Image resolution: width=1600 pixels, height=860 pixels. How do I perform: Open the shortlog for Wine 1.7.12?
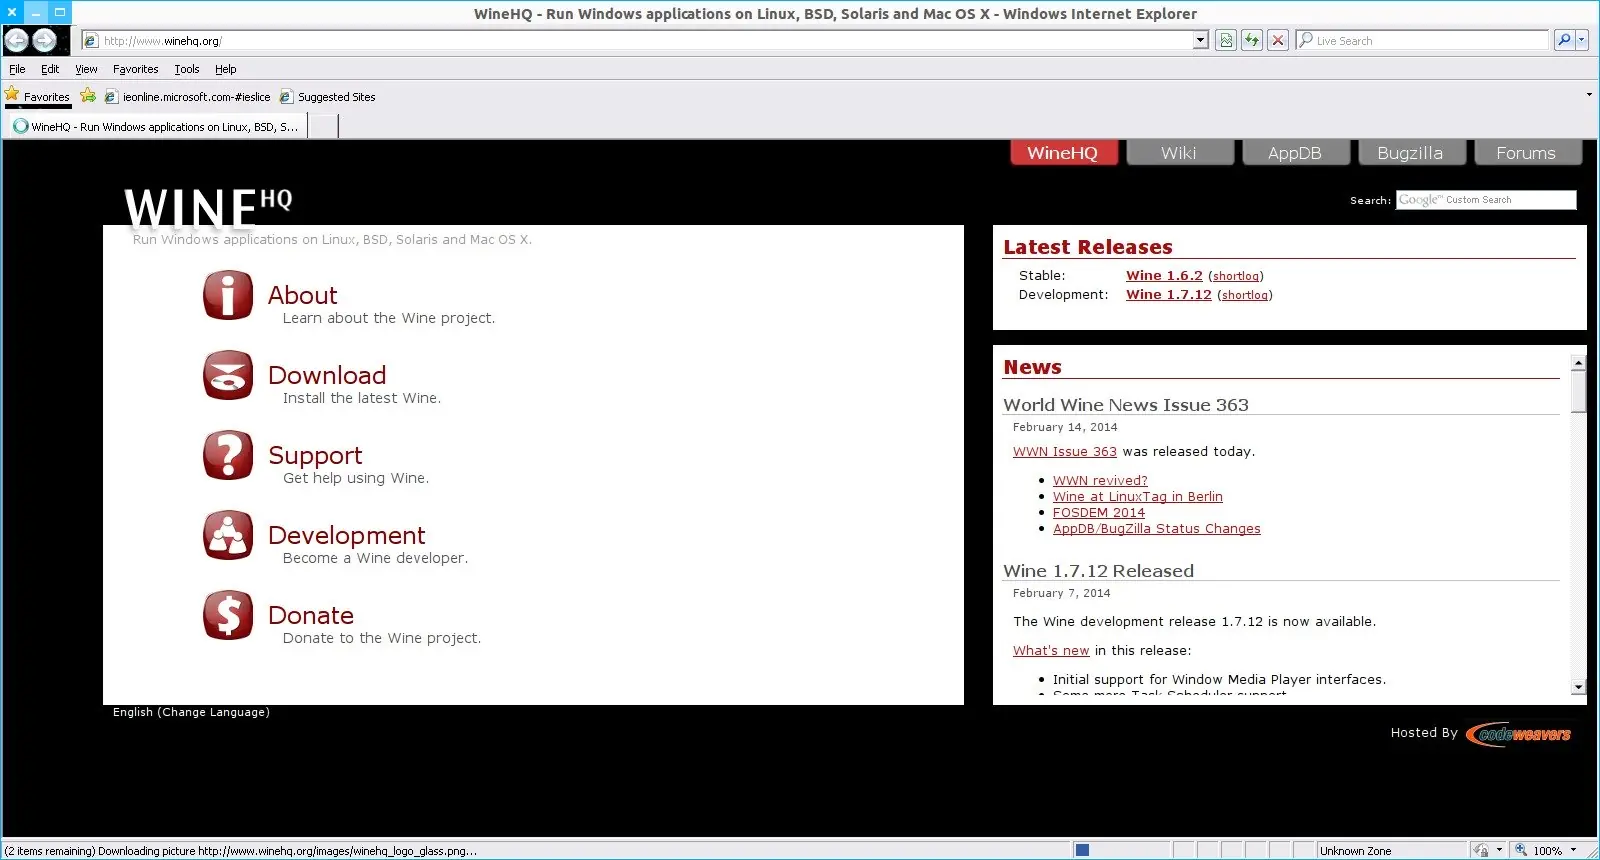(1245, 295)
